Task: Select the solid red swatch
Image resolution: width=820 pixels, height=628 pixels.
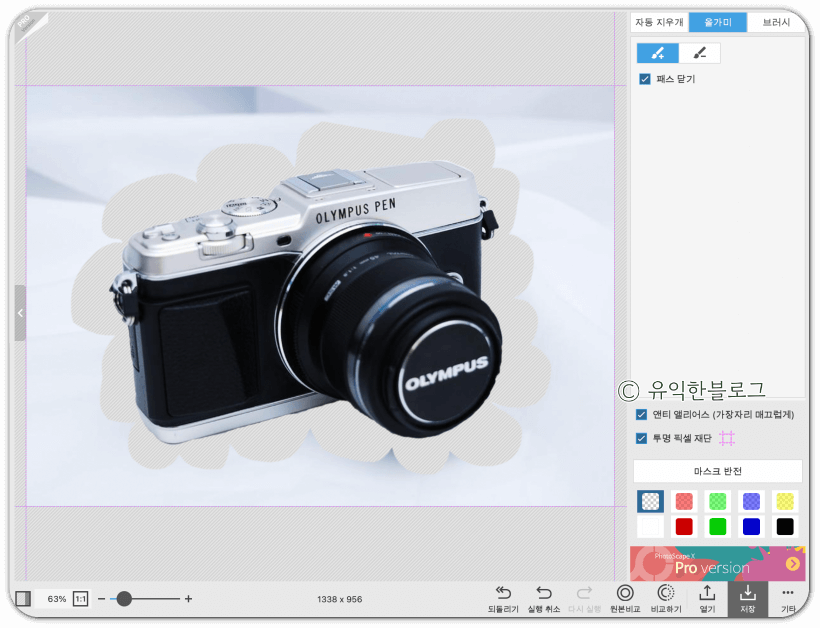Action: [x=684, y=527]
